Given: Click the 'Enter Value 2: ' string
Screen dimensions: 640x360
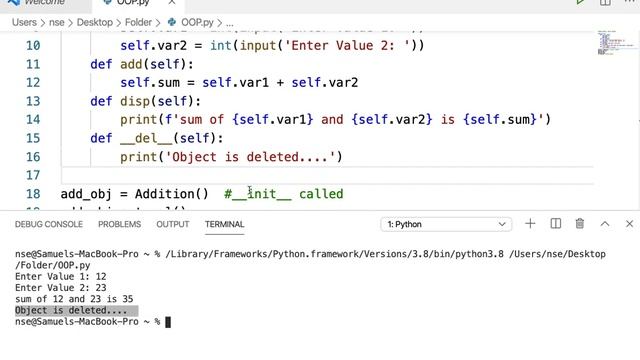Looking at the screenshot, I should (x=347, y=45).
